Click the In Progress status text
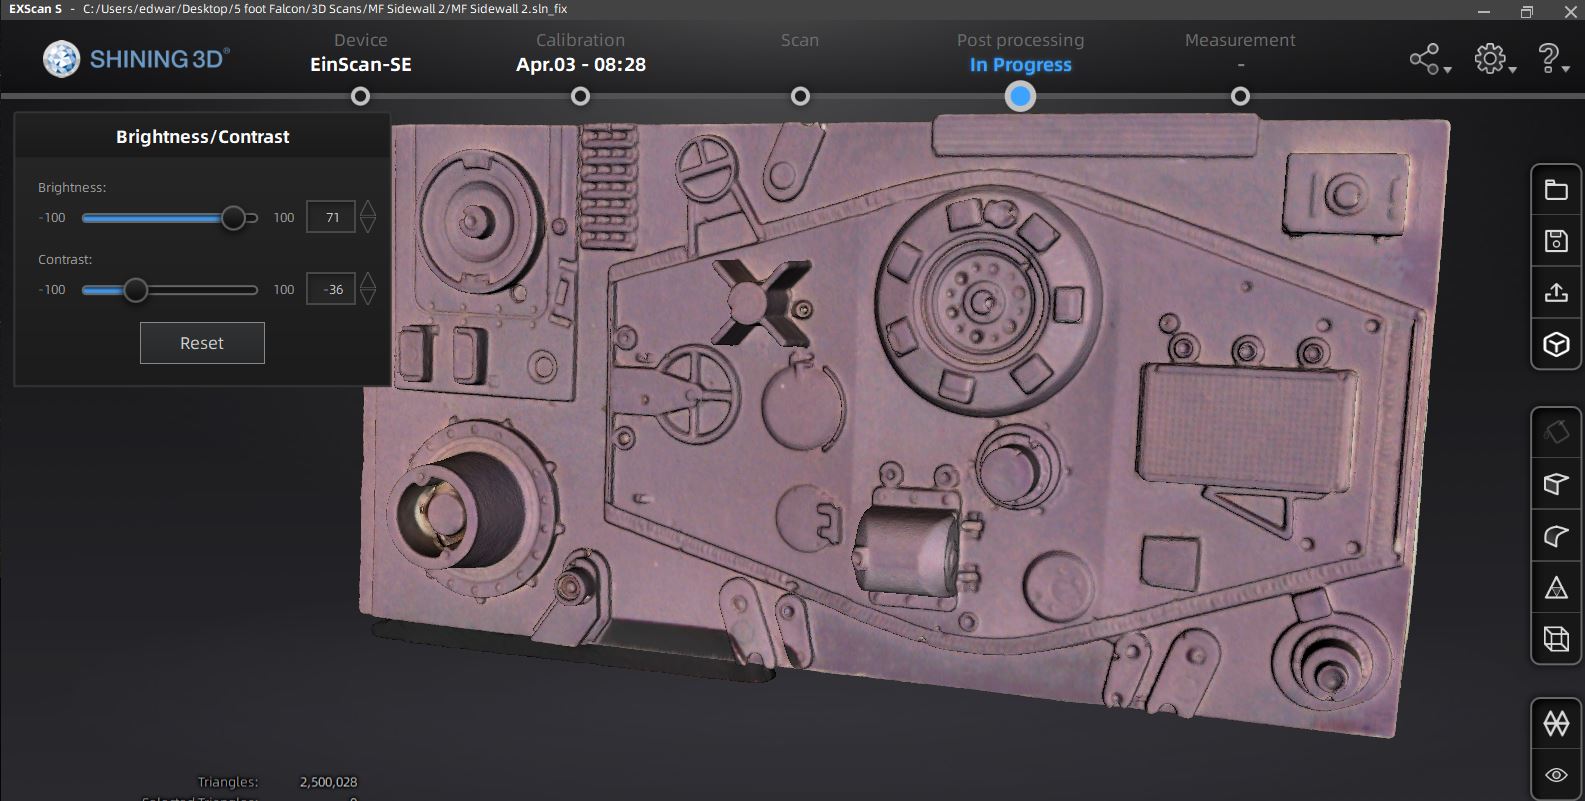This screenshot has height=801, width=1585. 1020,65
